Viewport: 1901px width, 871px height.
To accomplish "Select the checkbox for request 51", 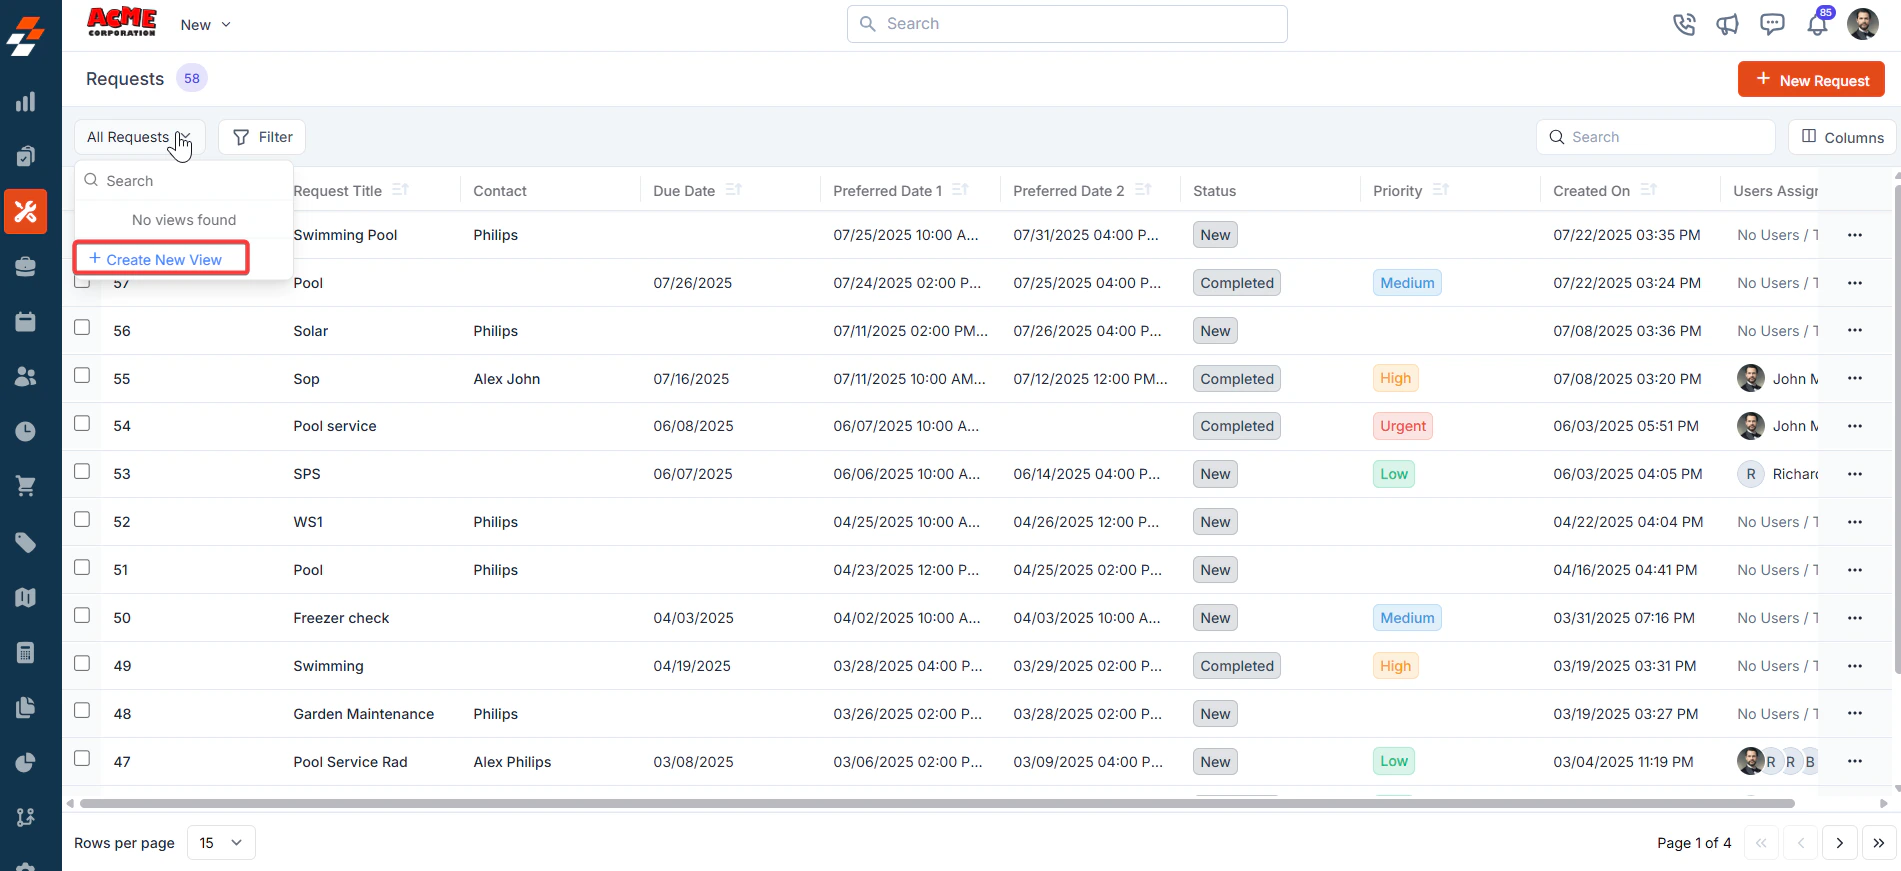I will coord(82,568).
